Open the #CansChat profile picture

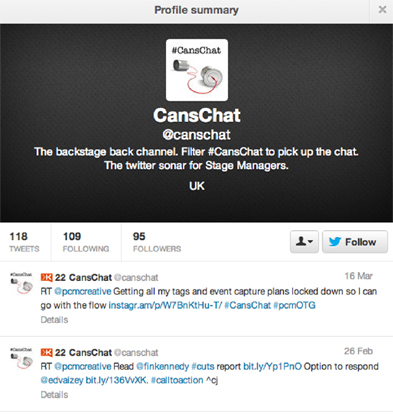point(197,70)
